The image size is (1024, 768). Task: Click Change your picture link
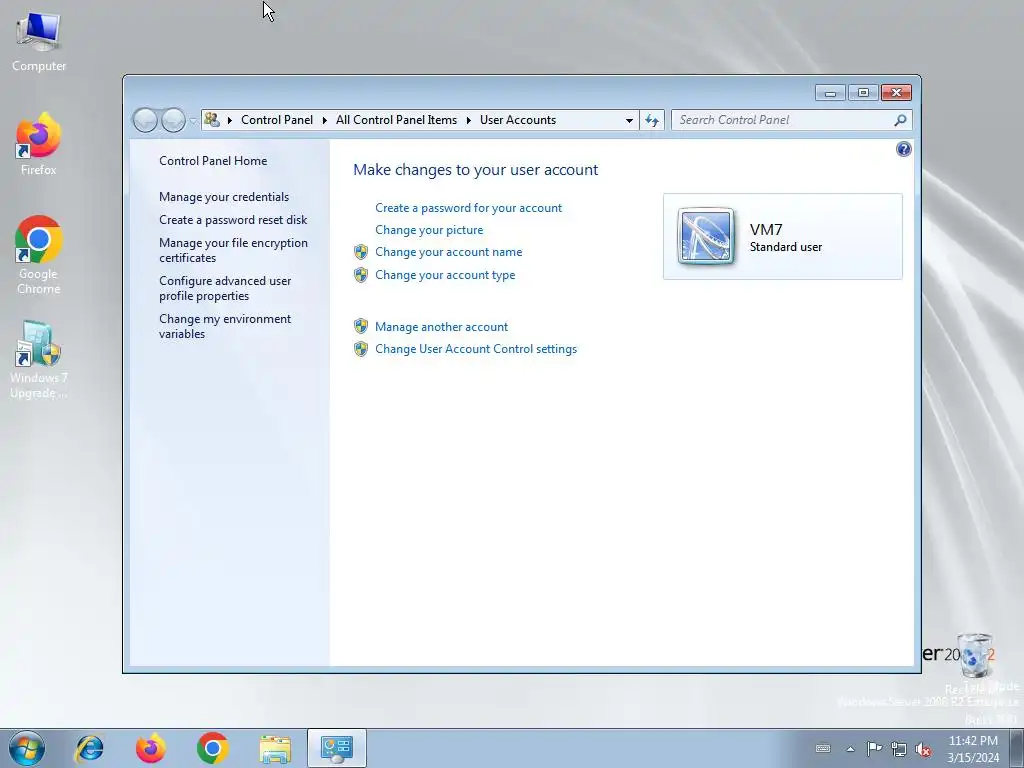pos(429,230)
